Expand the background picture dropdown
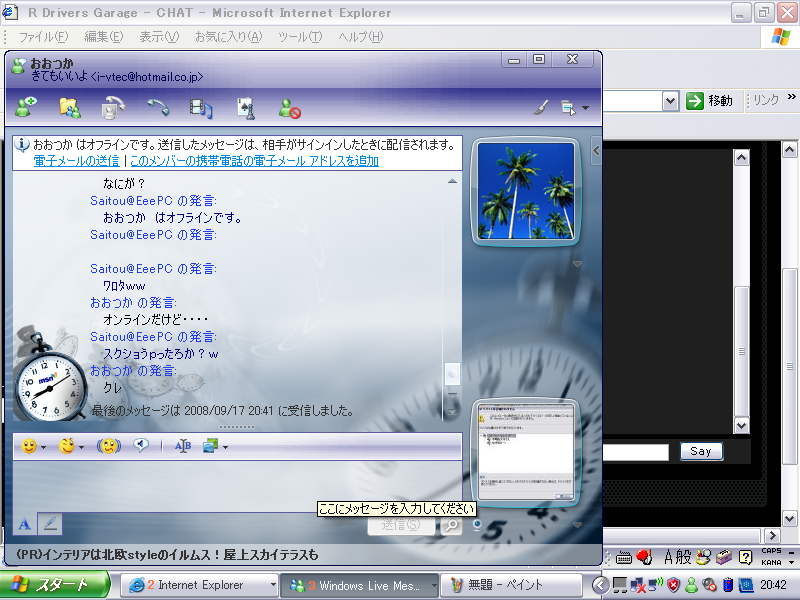The height and width of the screenshot is (600, 800). [225, 447]
